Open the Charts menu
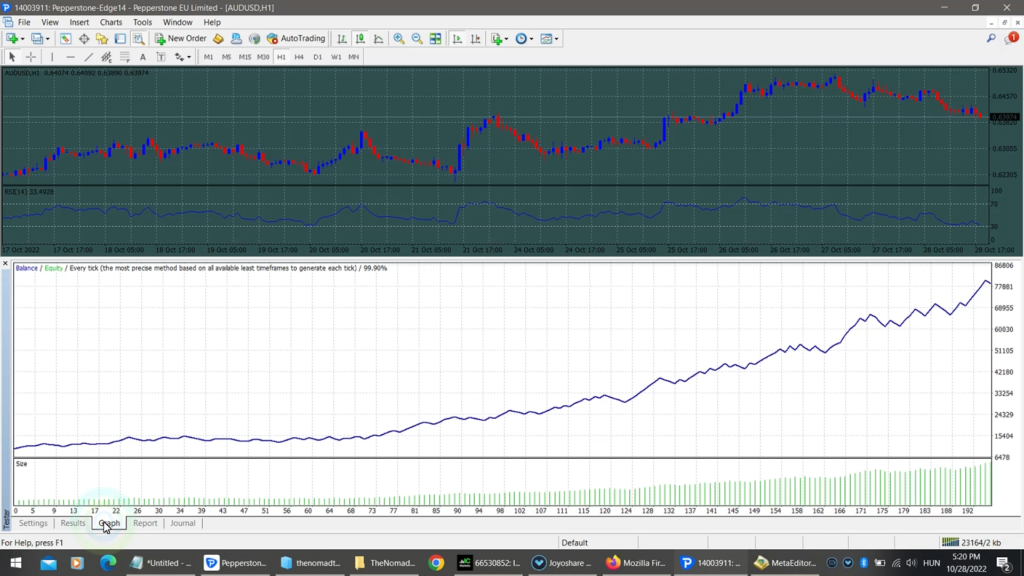Viewport: 1024px width, 576px height. tap(111, 21)
